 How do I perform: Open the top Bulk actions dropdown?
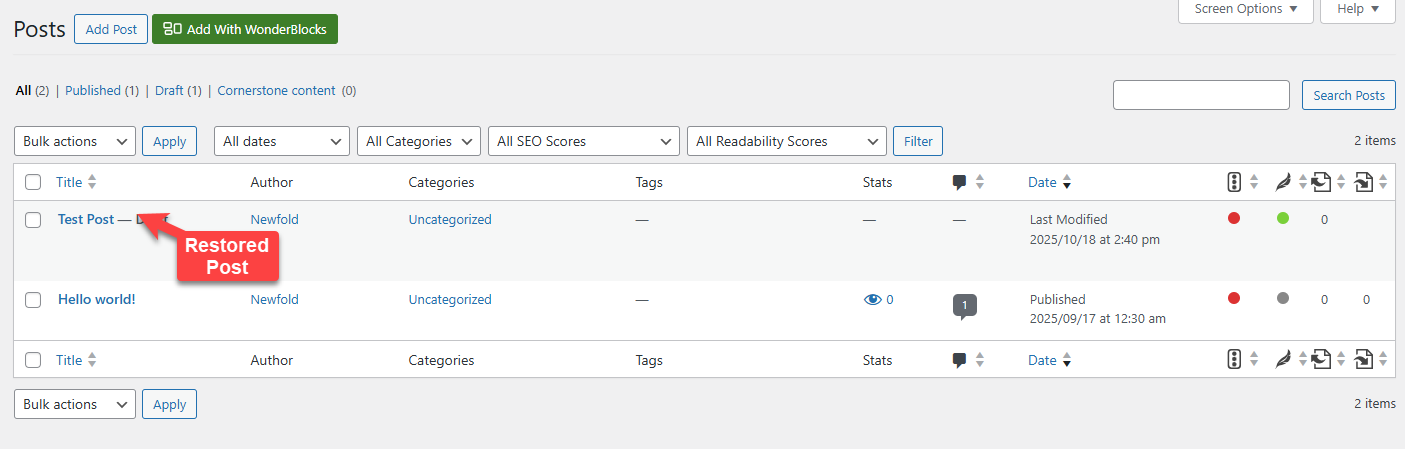click(x=75, y=141)
